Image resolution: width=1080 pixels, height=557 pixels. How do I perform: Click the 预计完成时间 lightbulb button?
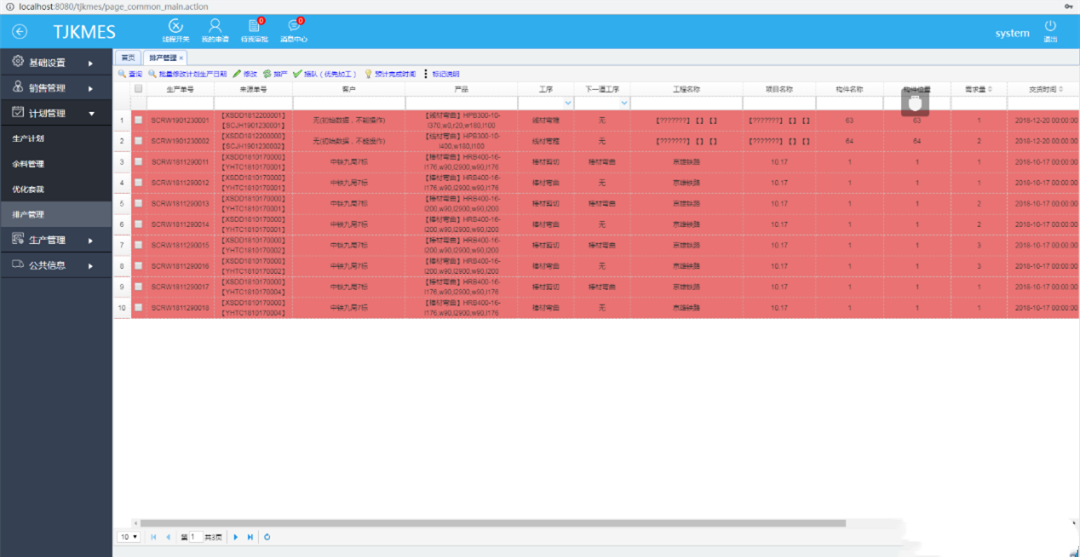[x=390, y=73]
